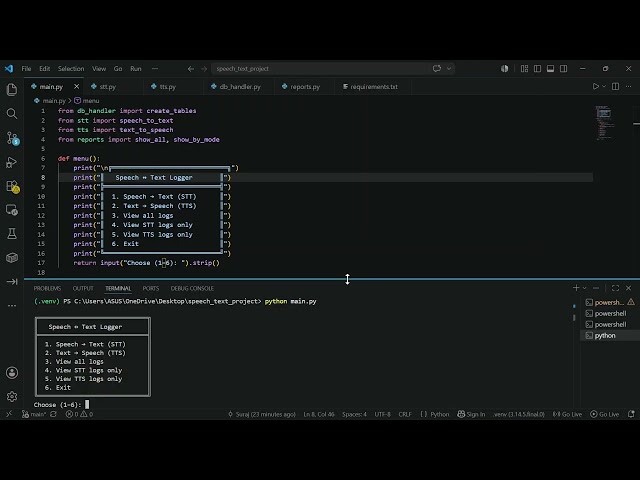The height and width of the screenshot is (480, 640).
Task: Run the Python file with play button
Action: [596, 87]
